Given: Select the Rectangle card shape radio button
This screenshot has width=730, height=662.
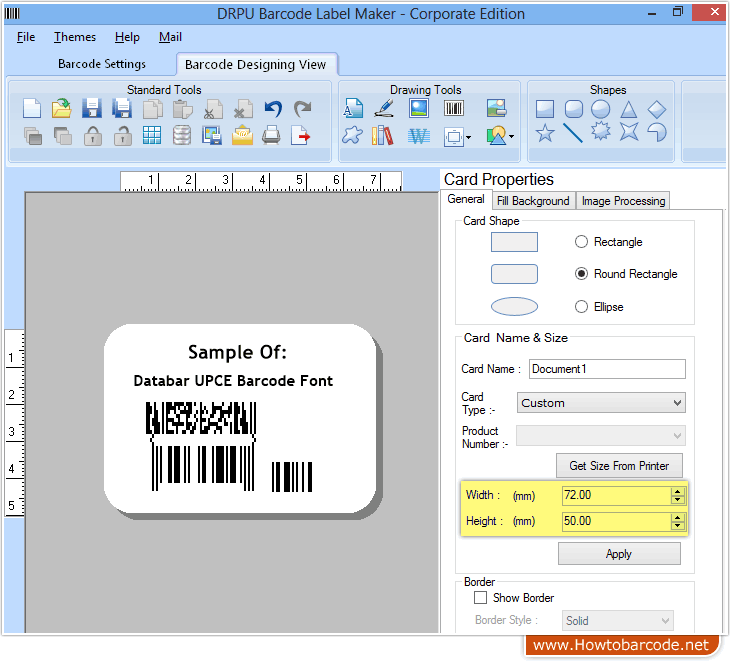Looking at the screenshot, I should [581, 242].
